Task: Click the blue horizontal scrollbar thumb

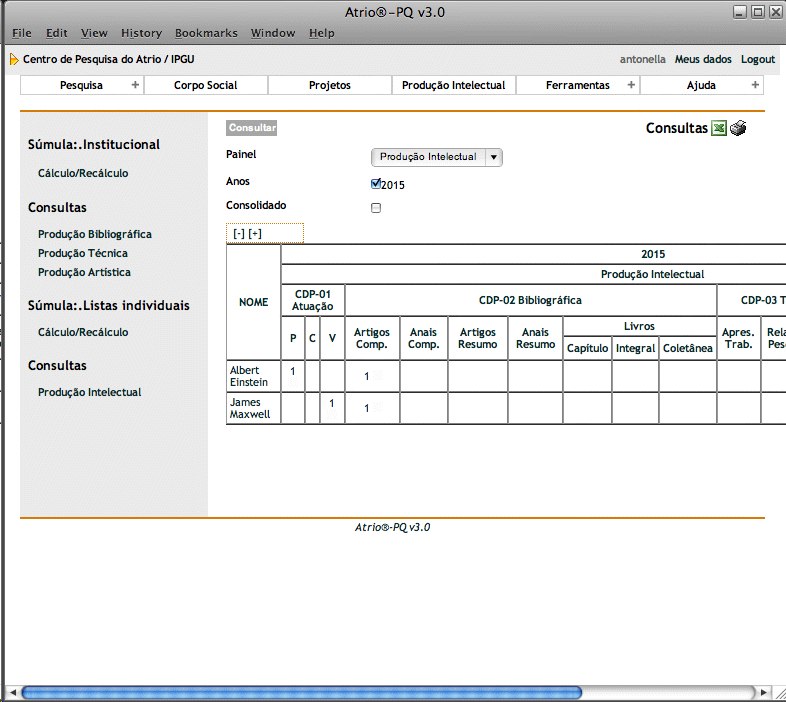Action: click(x=300, y=692)
